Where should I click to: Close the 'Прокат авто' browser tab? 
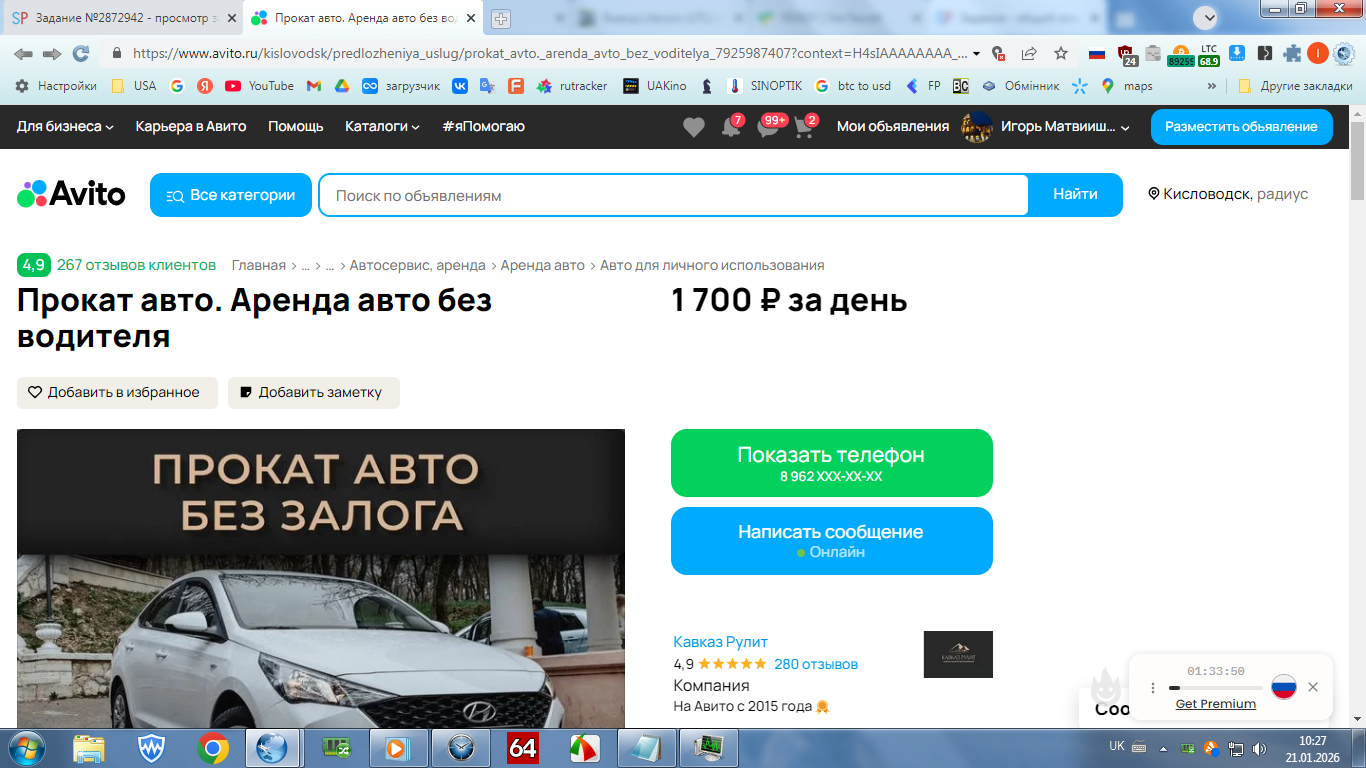pyautogui.click(x=471, y=18)
